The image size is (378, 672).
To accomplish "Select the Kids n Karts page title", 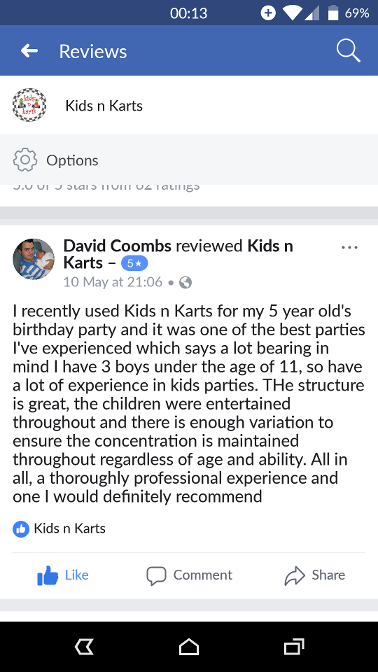I will 104,105.
